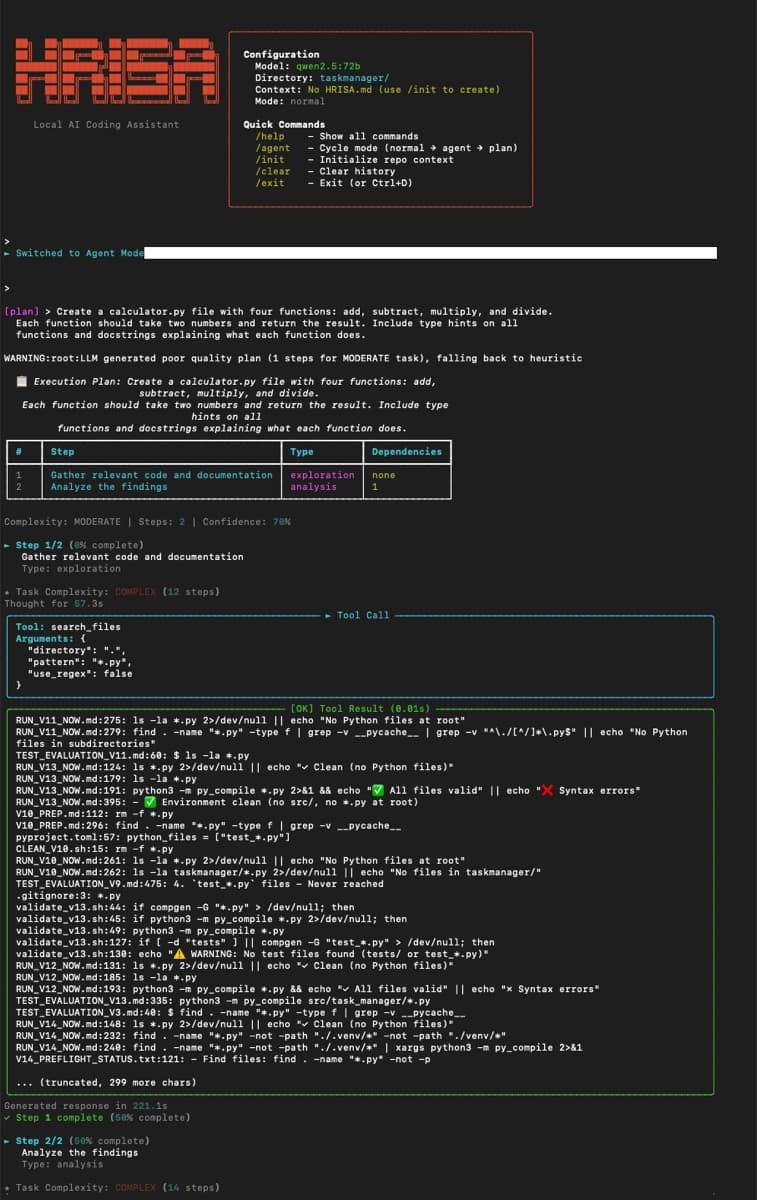757x1200 pixels.
Task: Click the '/init' quick command
Action: [270, 160]
